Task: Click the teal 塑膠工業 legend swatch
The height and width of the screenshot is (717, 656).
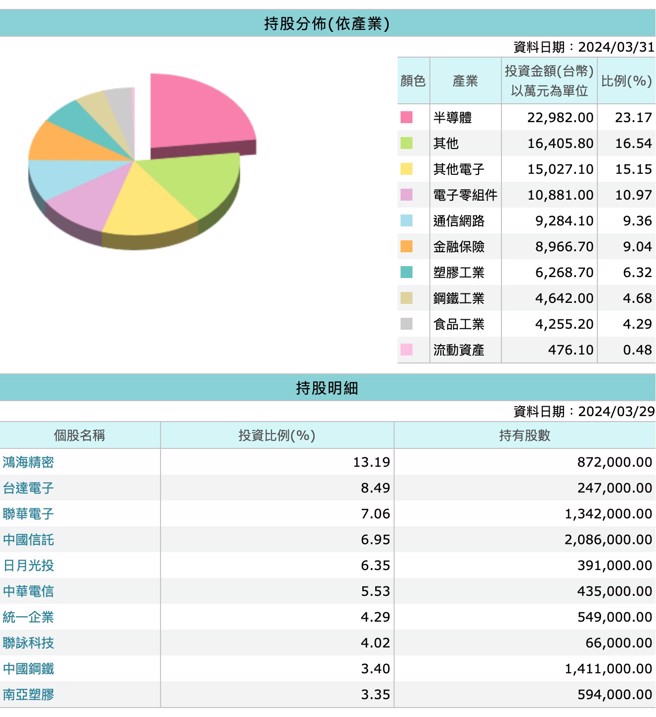Action: tap(406, 273)
